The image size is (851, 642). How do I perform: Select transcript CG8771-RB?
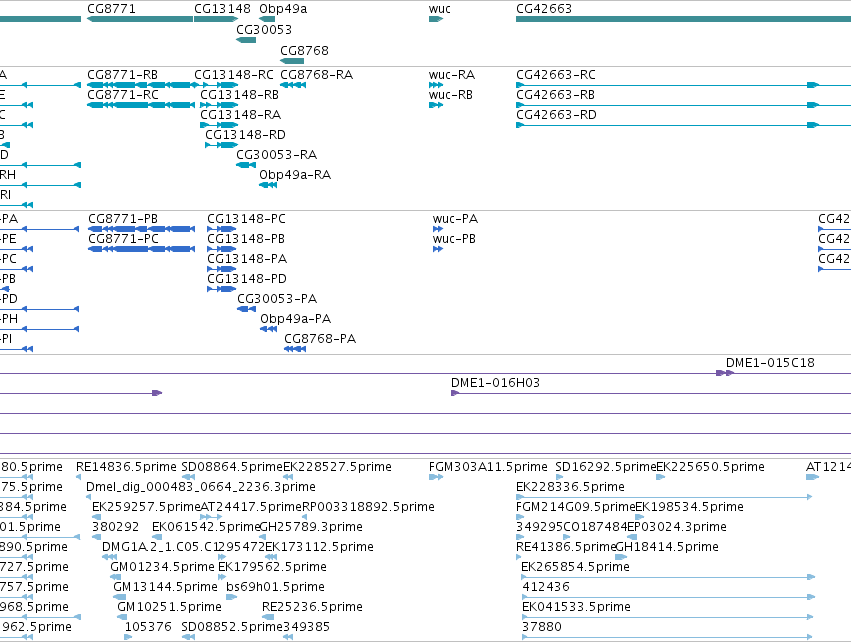pos(123,74)
